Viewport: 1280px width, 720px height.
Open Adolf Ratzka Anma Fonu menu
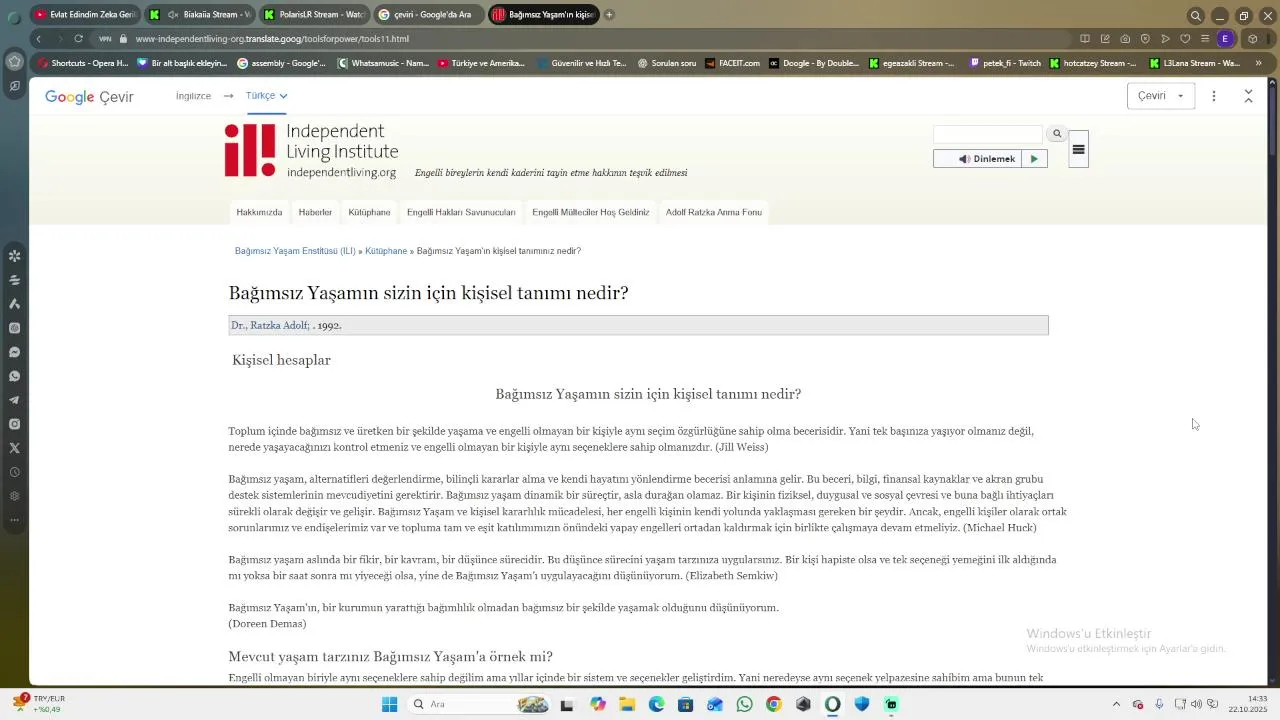pos(714,212)
